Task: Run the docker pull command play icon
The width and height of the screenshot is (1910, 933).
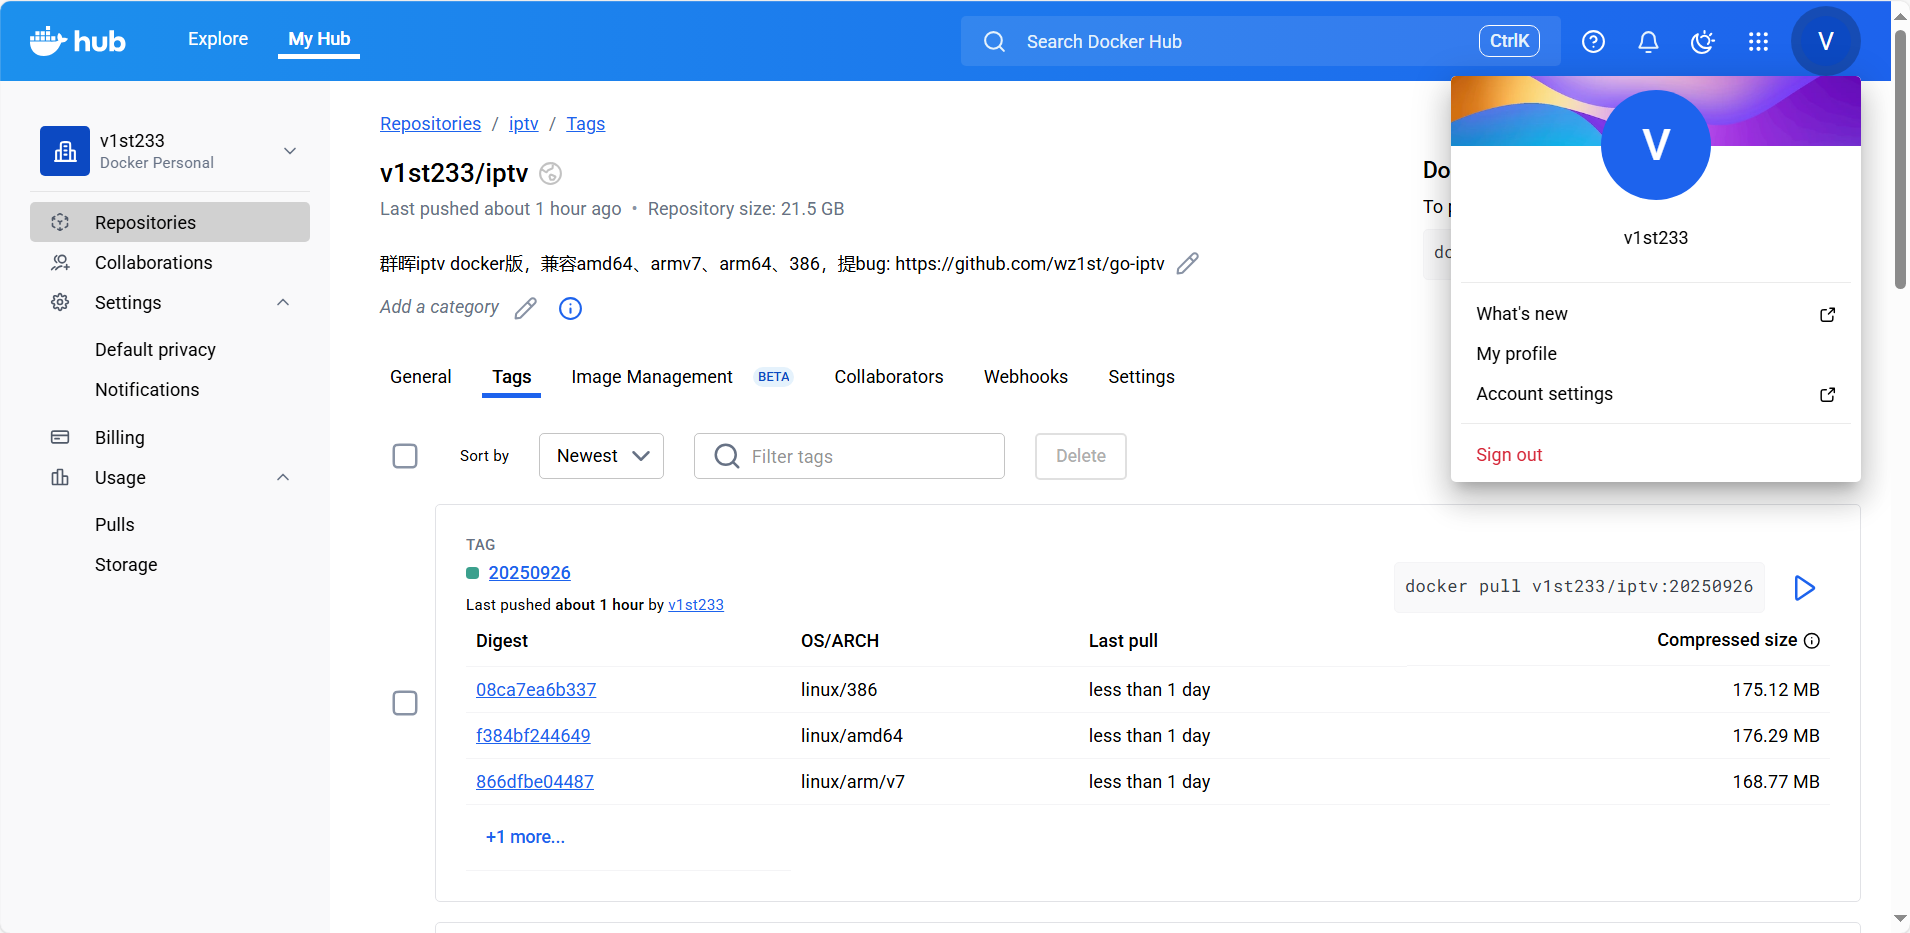Action: pyautogui.click(x=1804, y=588)
